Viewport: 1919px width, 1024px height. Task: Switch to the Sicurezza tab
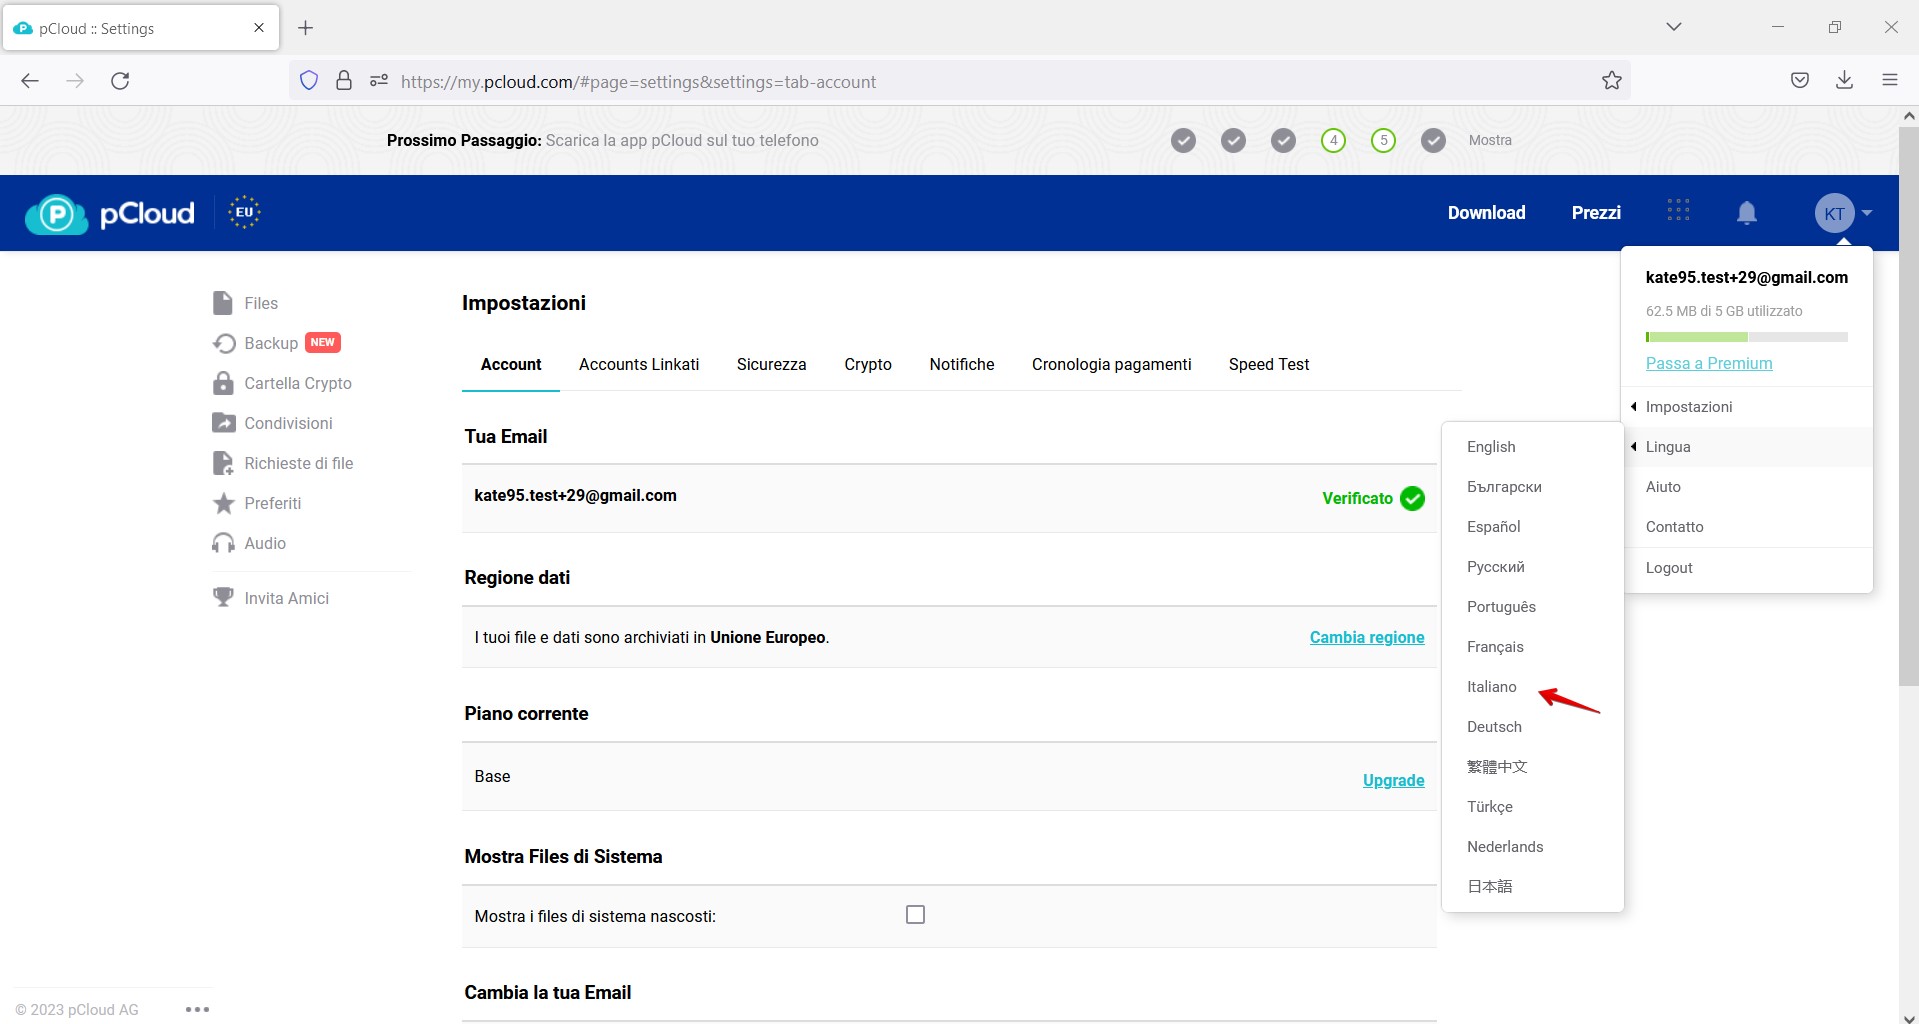point(771,364)
